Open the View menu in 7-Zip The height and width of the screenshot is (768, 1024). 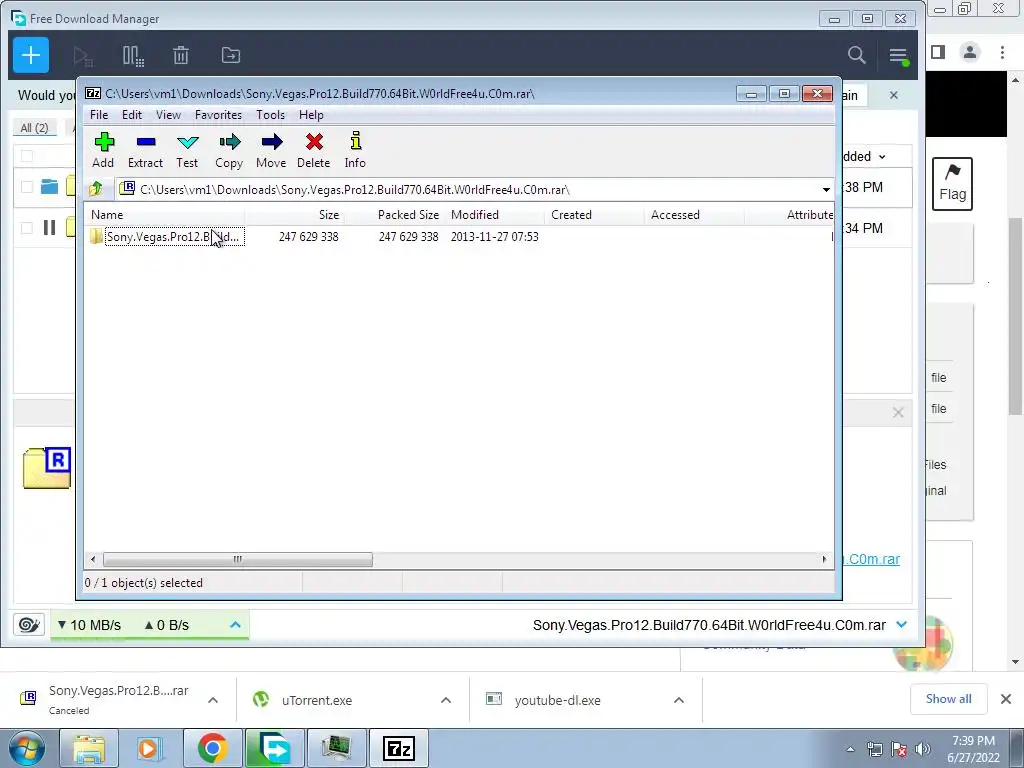click(168, 115)
